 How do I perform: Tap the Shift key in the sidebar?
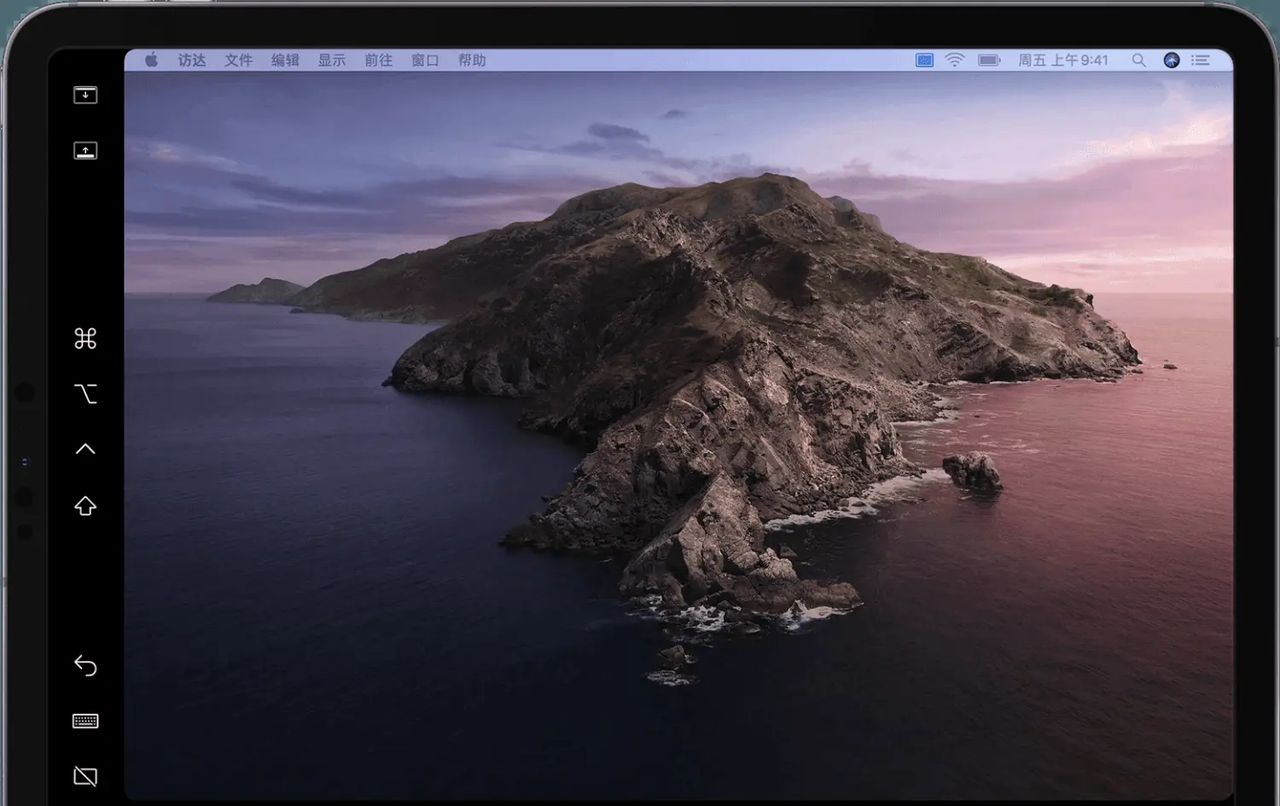[85, 506]
